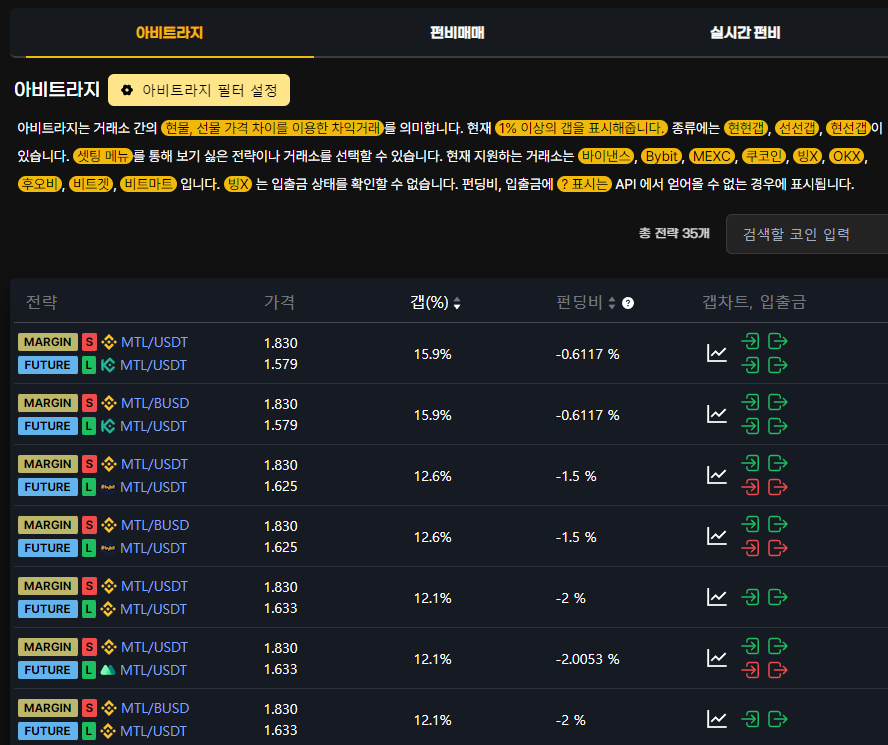Switch to the 펀비매매 tab
The width and height of the screenshot is (888, 745).
[457, 33]
